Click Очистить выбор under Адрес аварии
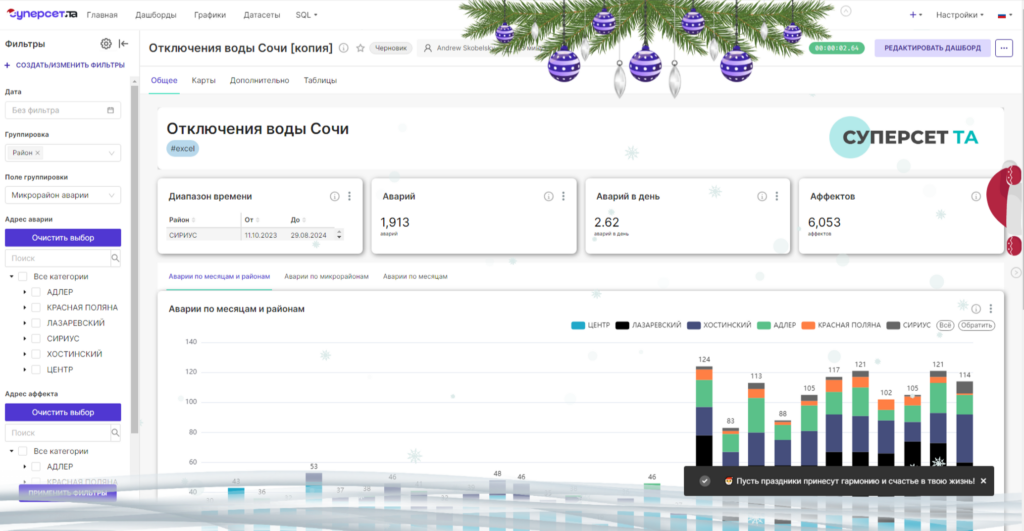 point(63,238)
